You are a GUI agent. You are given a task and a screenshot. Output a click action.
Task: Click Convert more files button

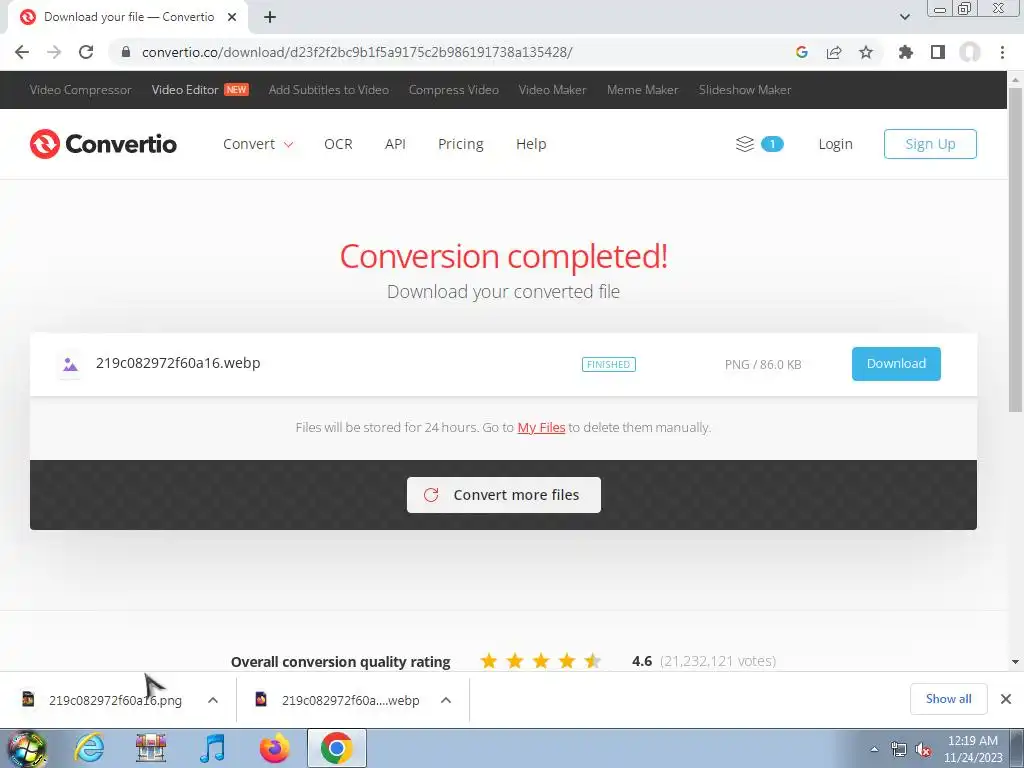coord(504,495)
